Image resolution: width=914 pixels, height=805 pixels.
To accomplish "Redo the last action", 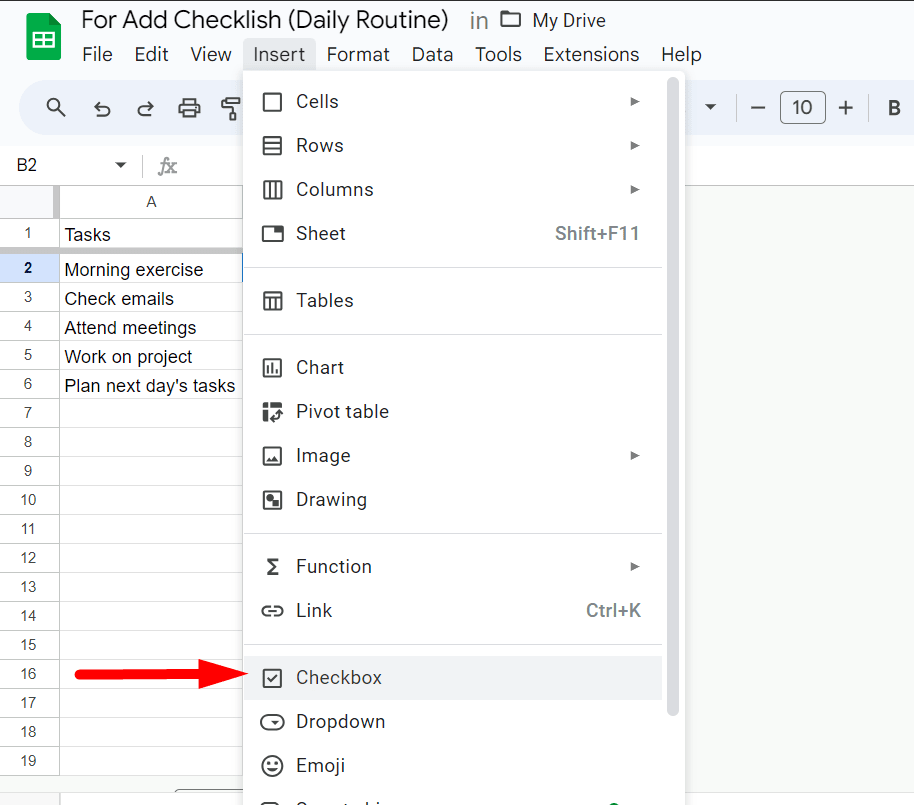I will [145, 107].
